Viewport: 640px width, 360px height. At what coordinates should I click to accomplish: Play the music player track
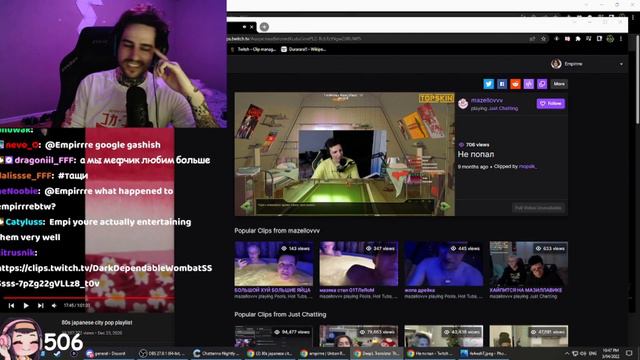coord(26,305)
